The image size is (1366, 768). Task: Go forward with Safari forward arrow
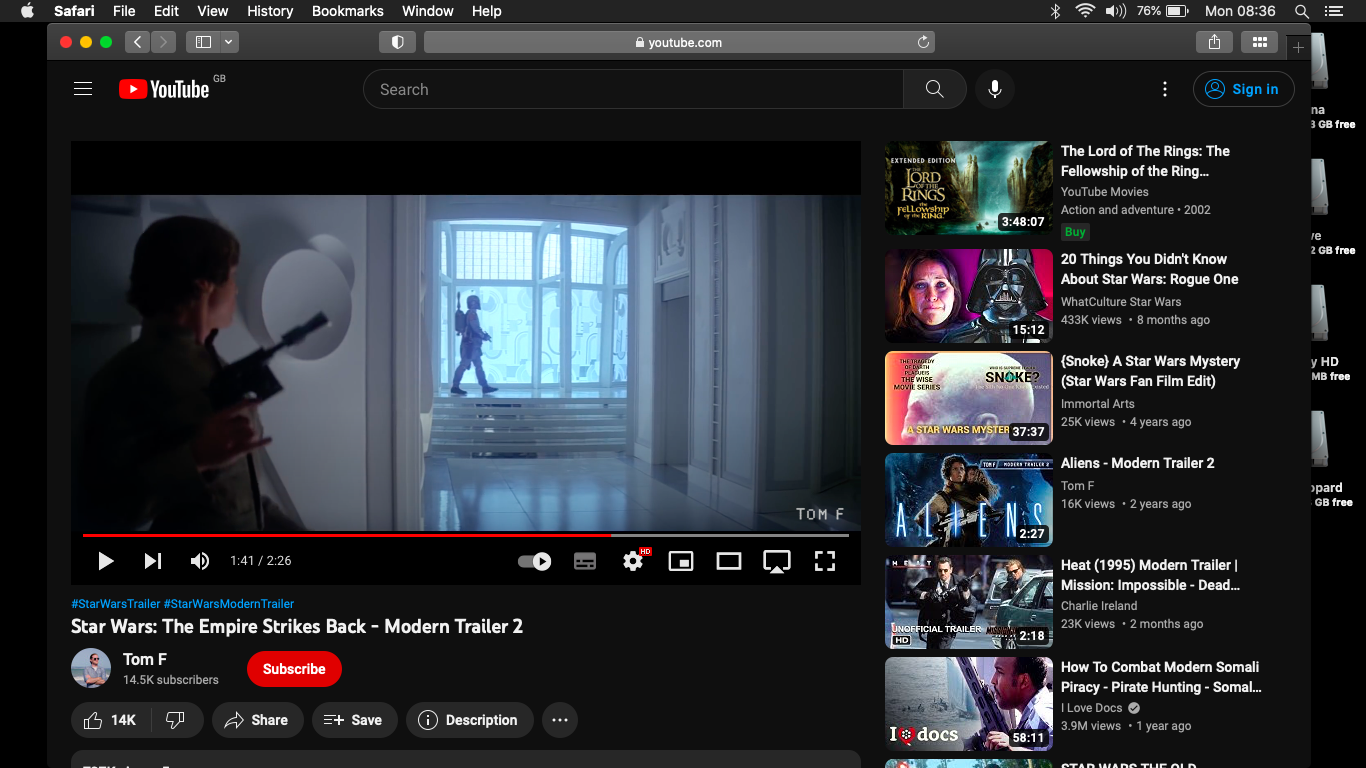(x=163, y=42)
